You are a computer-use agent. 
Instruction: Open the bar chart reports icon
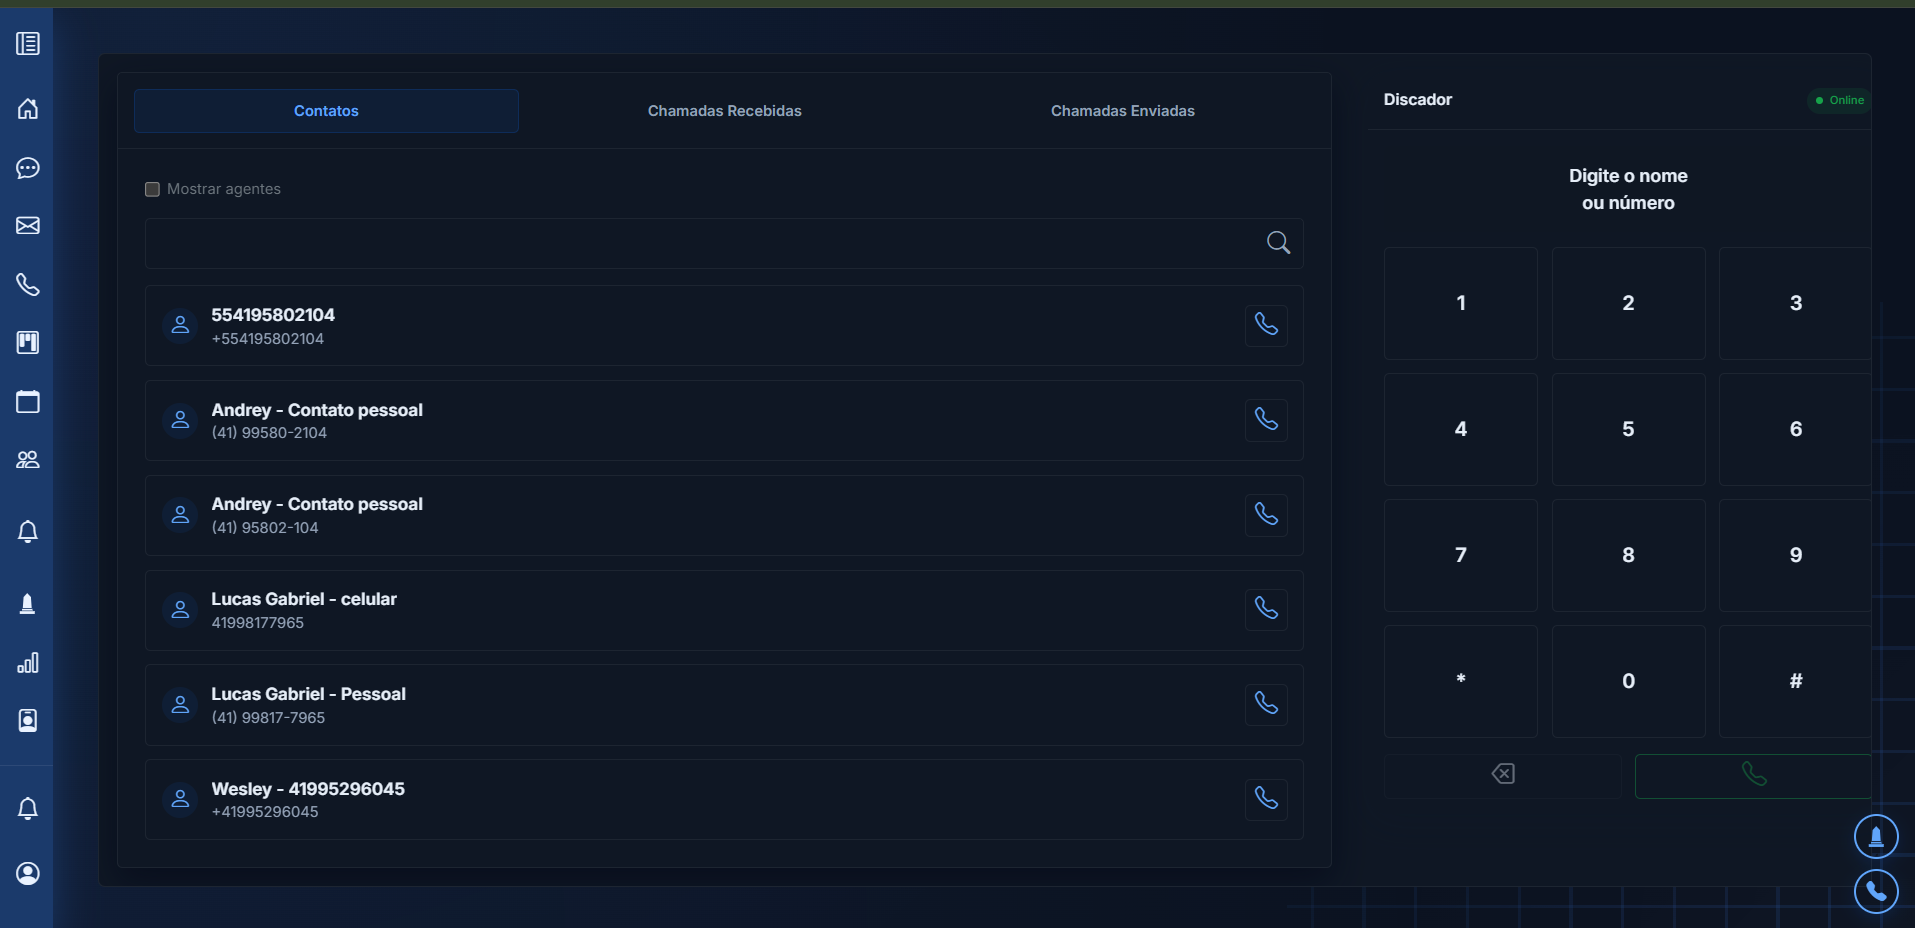coord(28,663)
